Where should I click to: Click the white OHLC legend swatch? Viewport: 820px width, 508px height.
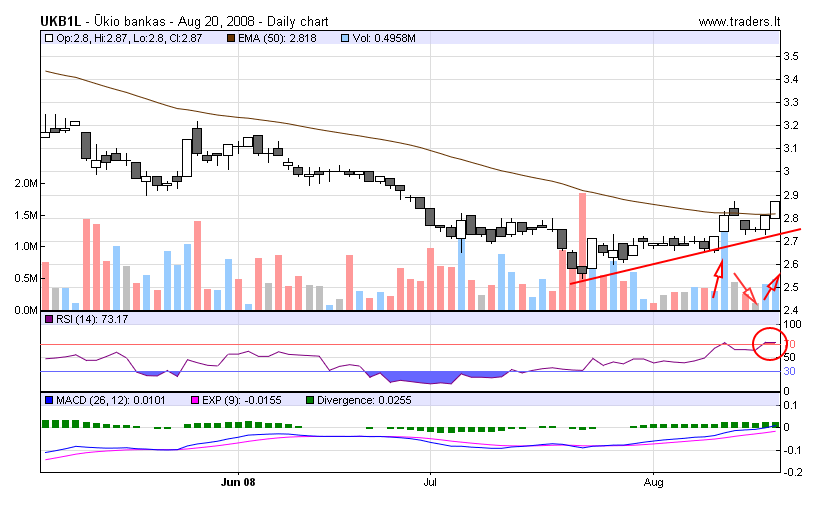[x=49, y=38]
